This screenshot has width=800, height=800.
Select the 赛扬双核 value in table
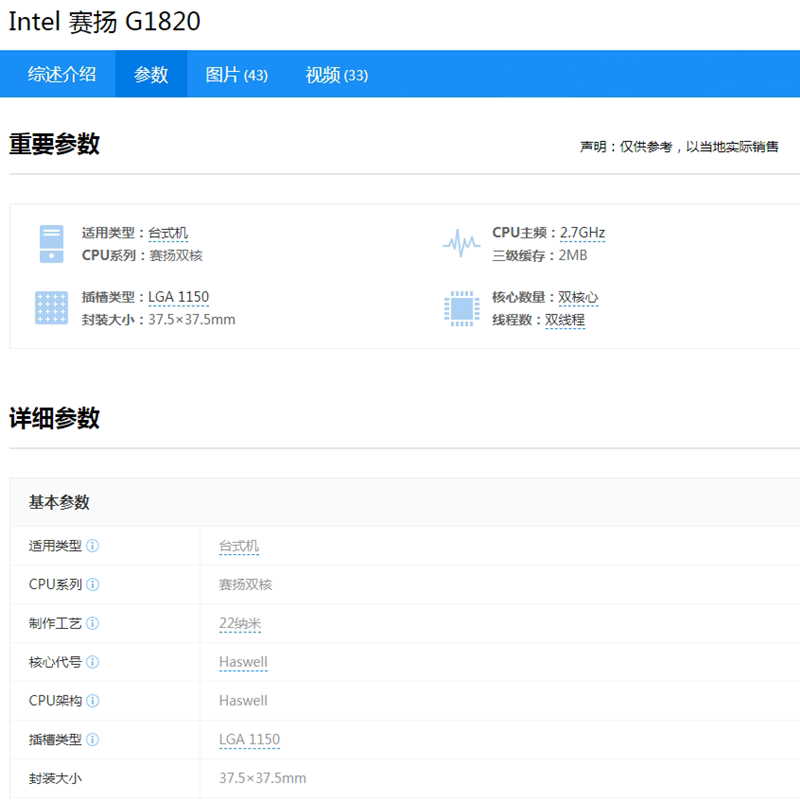pyautogui.click(x=245, y=585)
